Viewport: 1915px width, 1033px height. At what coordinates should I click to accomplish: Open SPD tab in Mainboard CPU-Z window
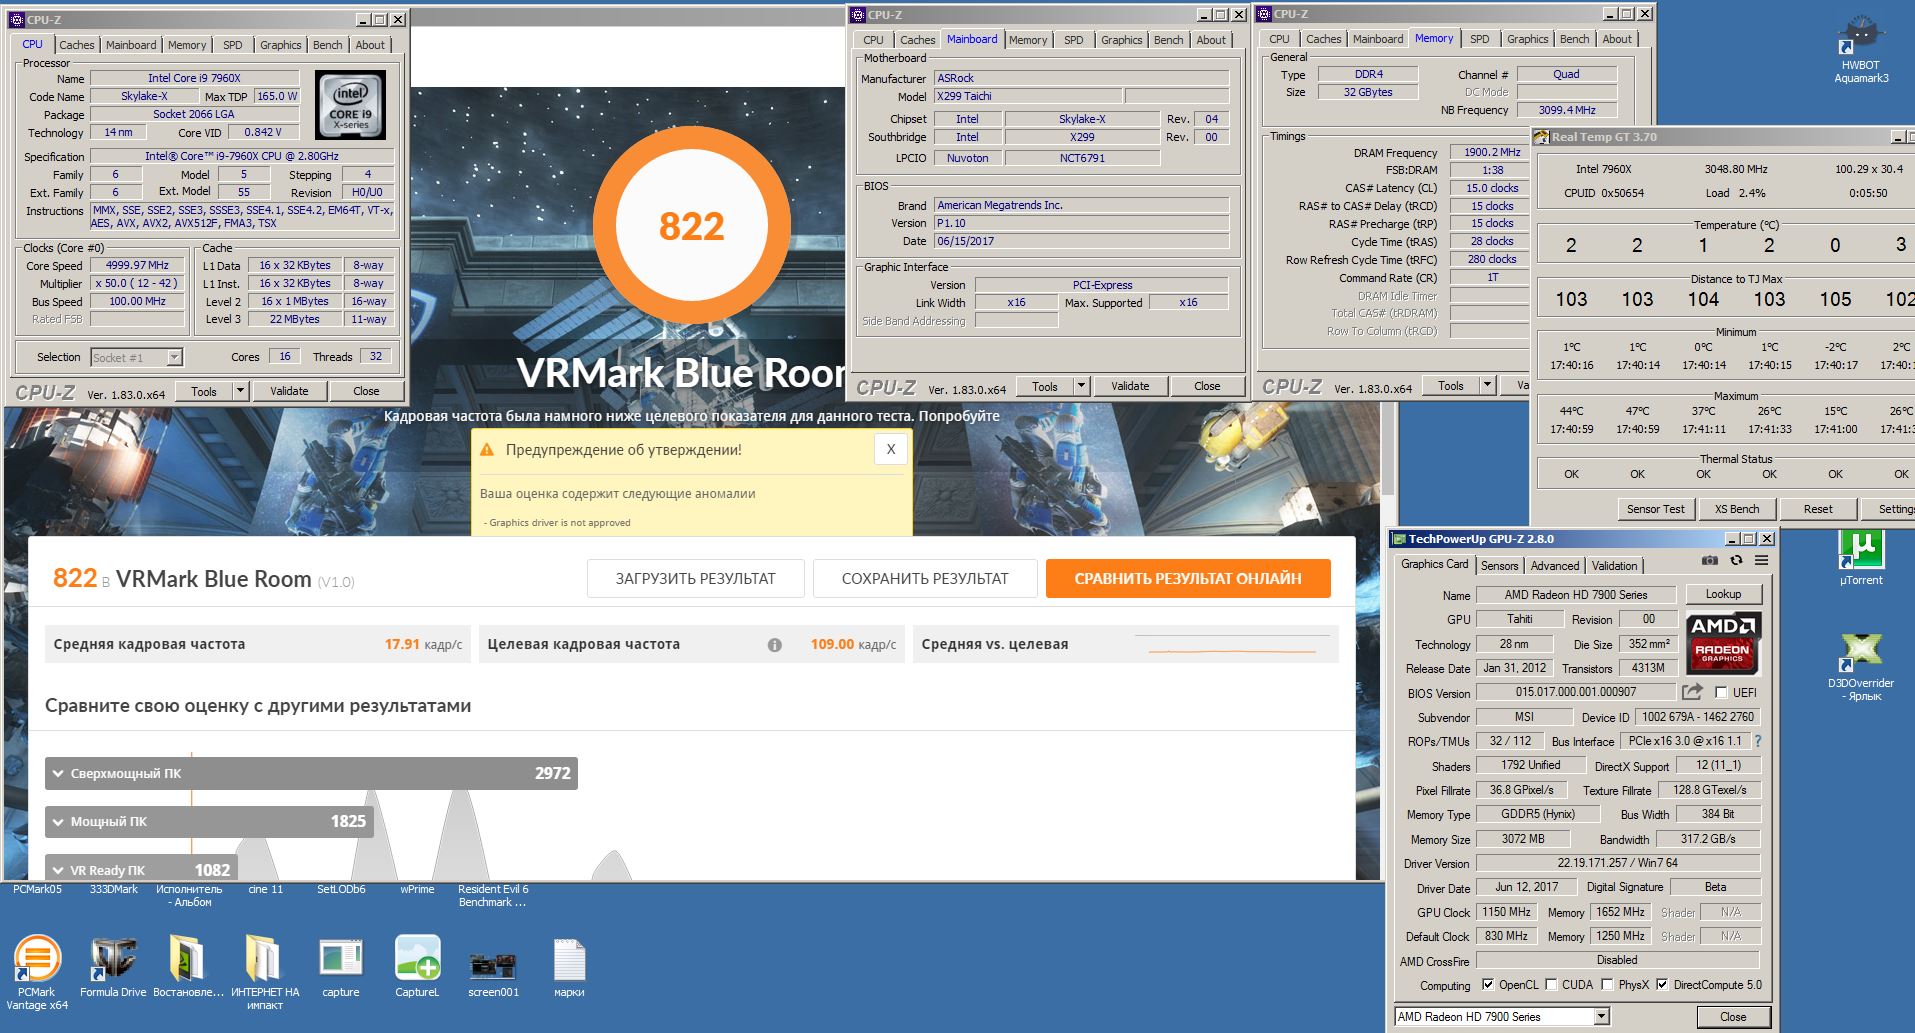click(x=1073, y=40)
